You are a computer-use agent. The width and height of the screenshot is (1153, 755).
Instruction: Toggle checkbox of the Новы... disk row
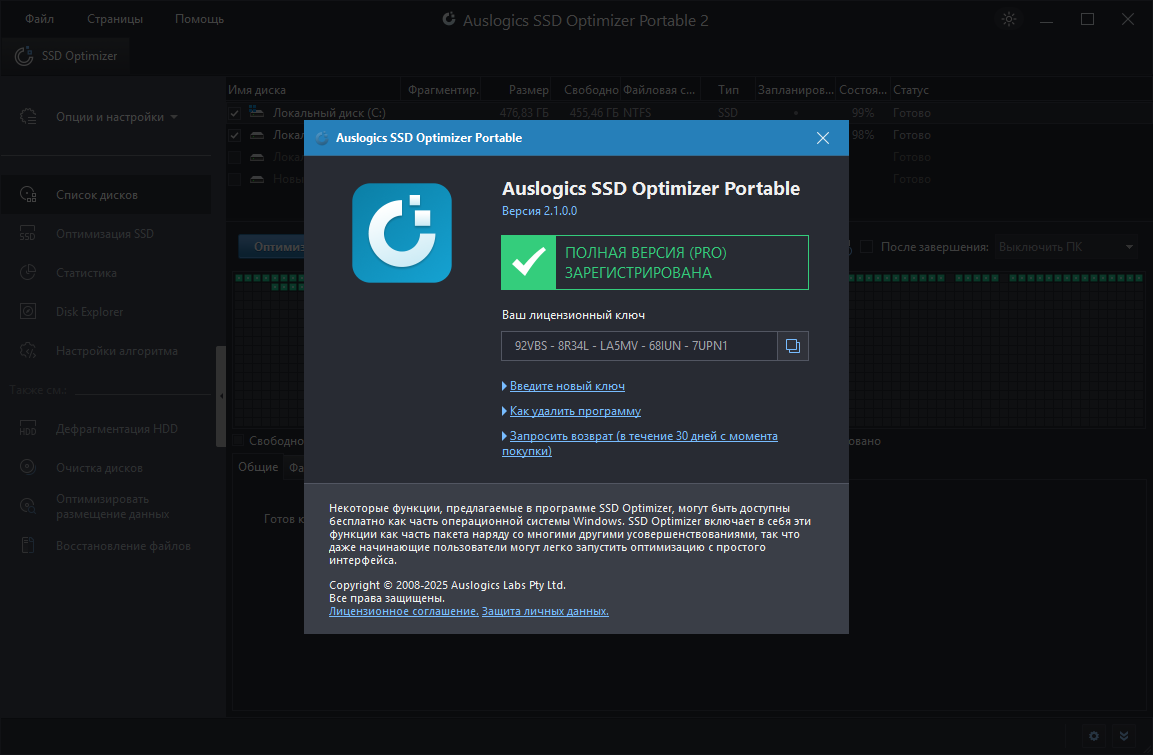(x=235, y=179)
